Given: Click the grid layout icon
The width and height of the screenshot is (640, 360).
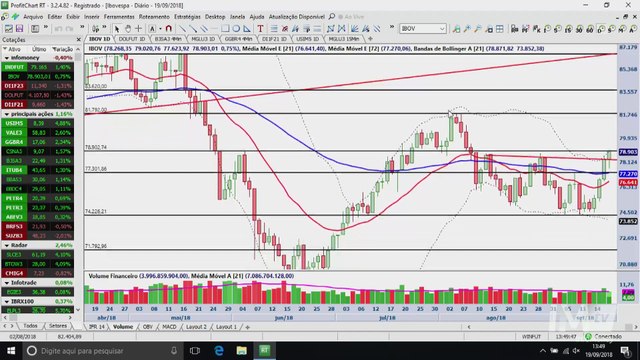Looking at the screenshot, I should 500,29.
